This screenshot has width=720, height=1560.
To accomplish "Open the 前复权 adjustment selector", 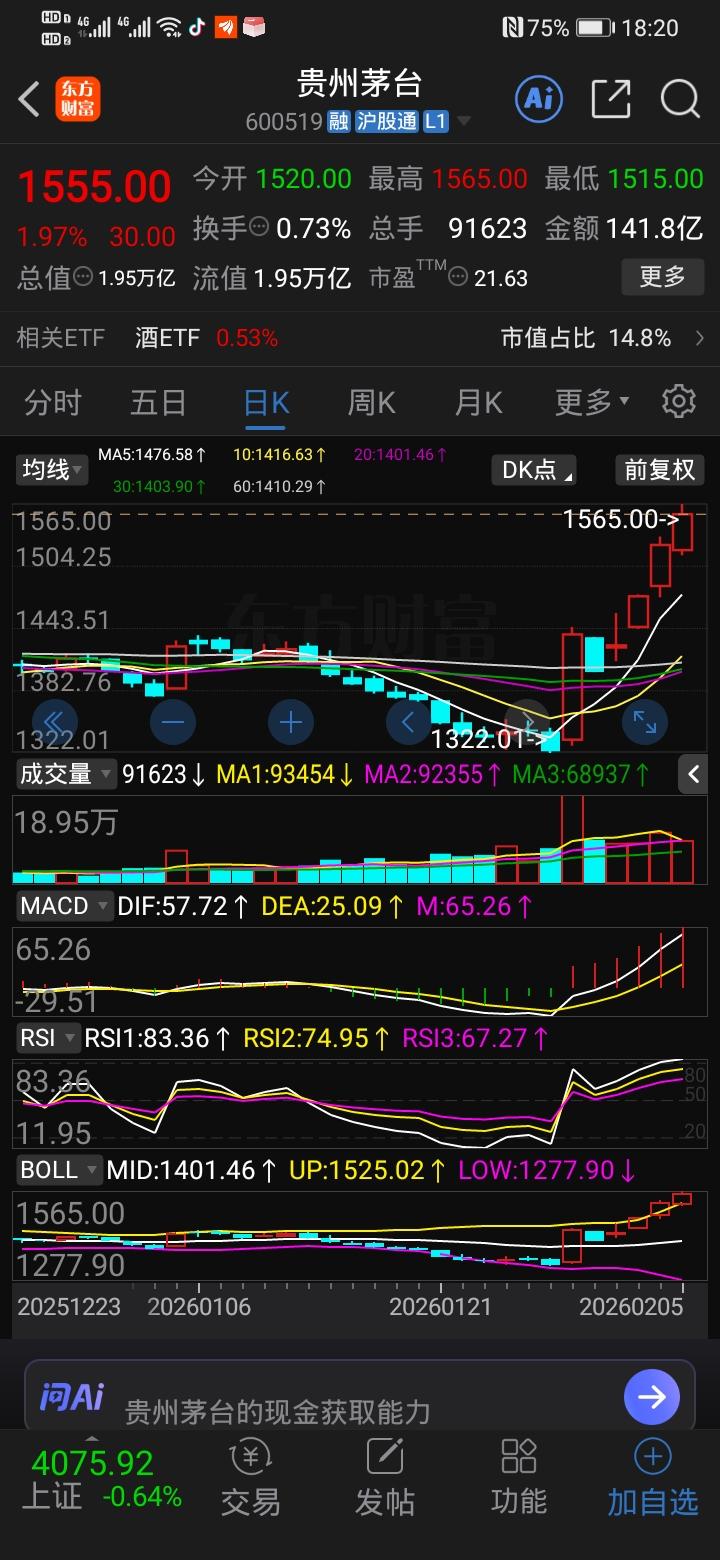I will pyautogui.click(x=659, y=469).
